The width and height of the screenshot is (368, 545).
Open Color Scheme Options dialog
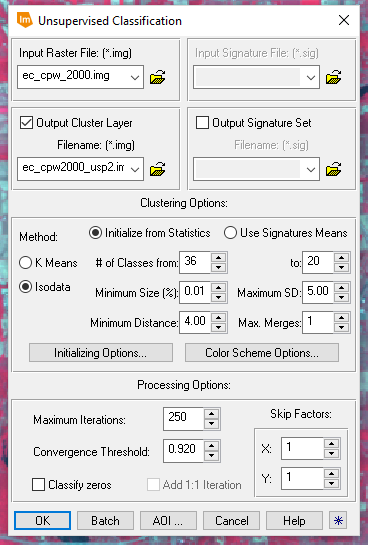(x=262, y=353)
